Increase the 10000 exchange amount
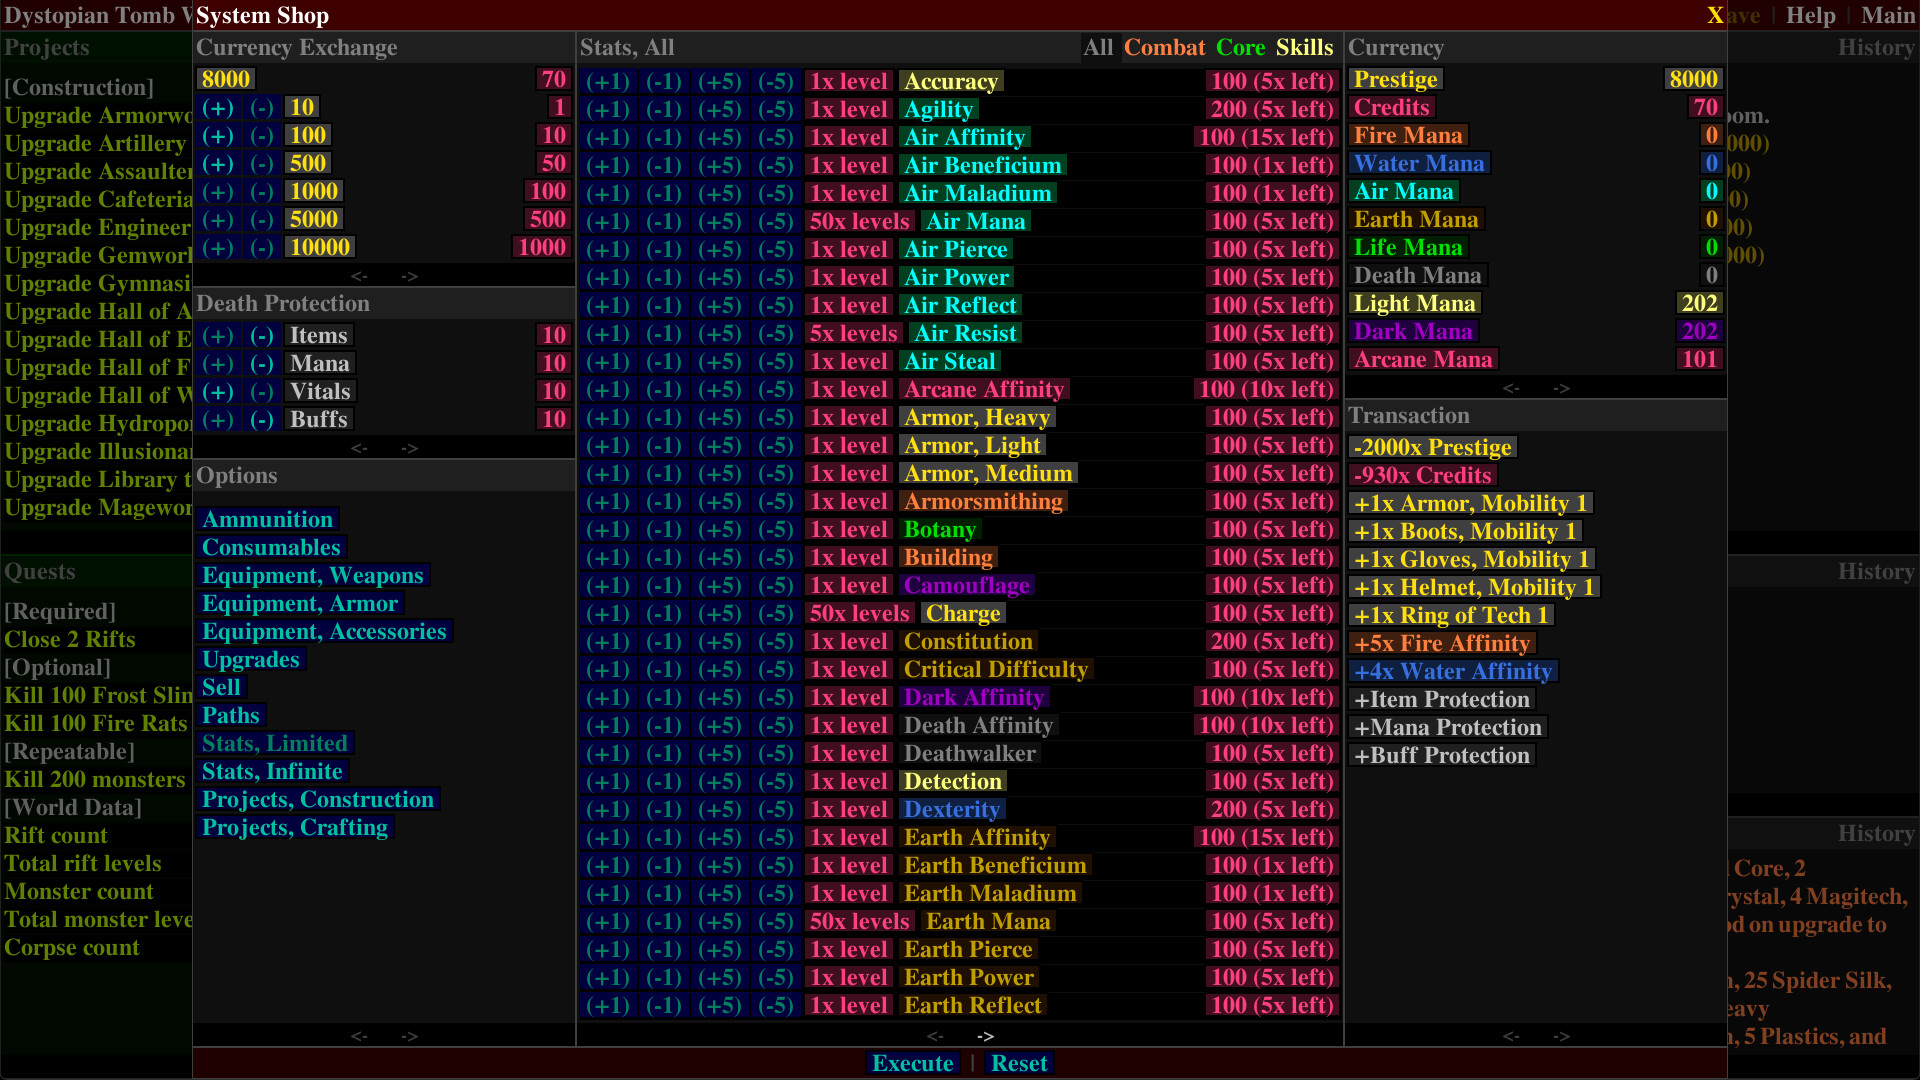 pyautogui.click(x=219, y=247)
